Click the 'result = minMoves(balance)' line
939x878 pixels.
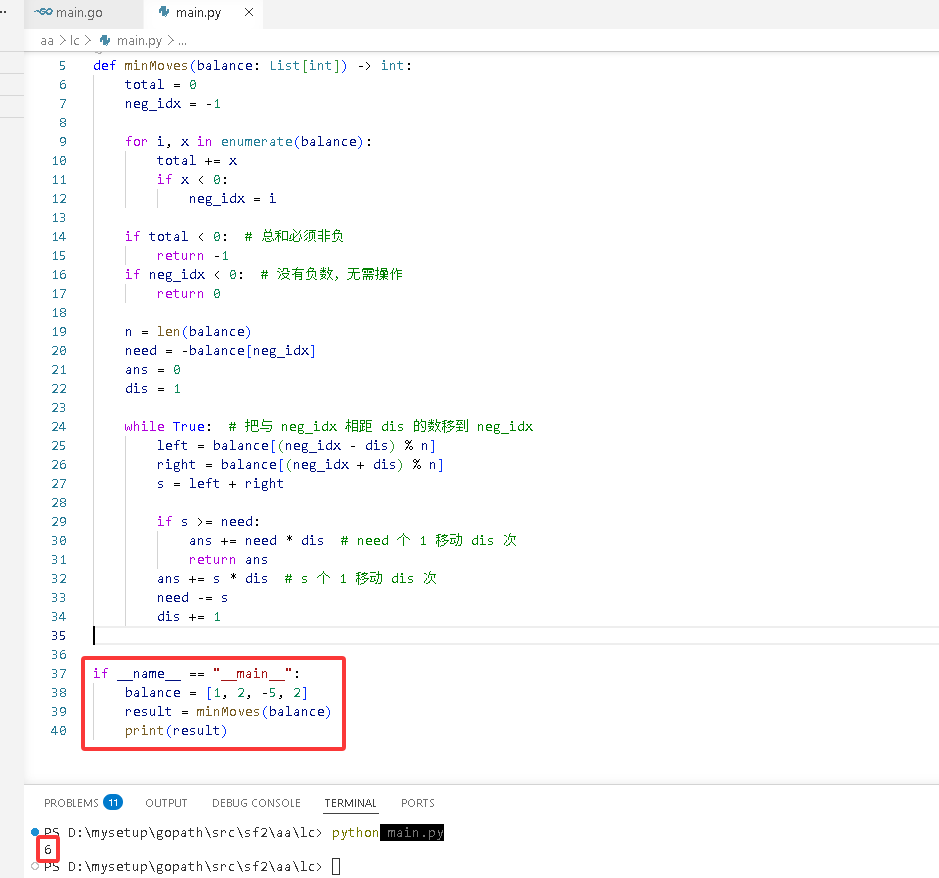click(x=228, y=712)
